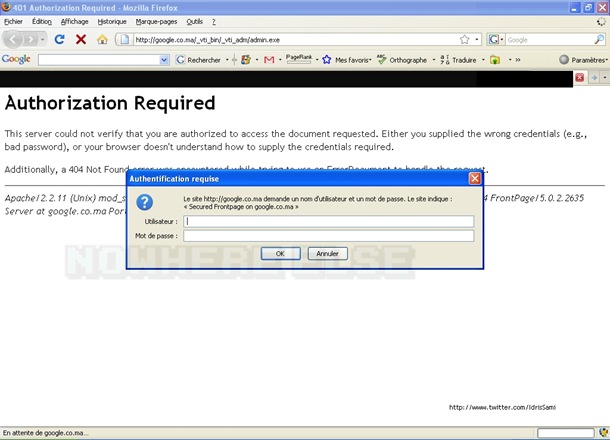Open the ? help menu
This screenshot has height=440, width=610.
tap(214, 22)
